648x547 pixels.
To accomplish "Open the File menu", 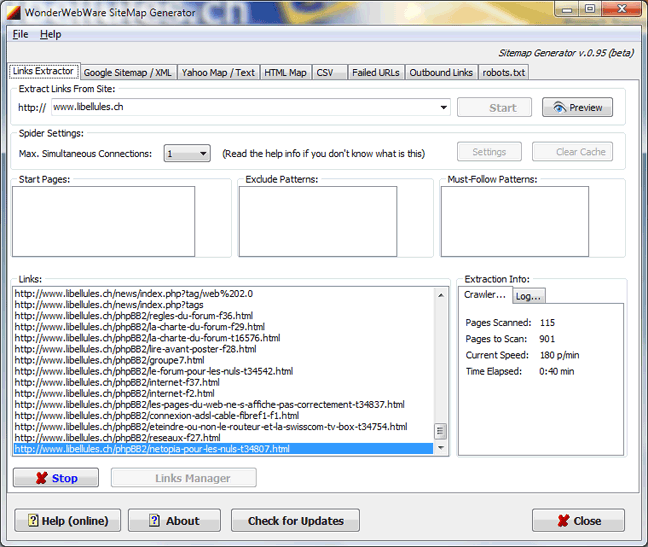I will (20, 34).
